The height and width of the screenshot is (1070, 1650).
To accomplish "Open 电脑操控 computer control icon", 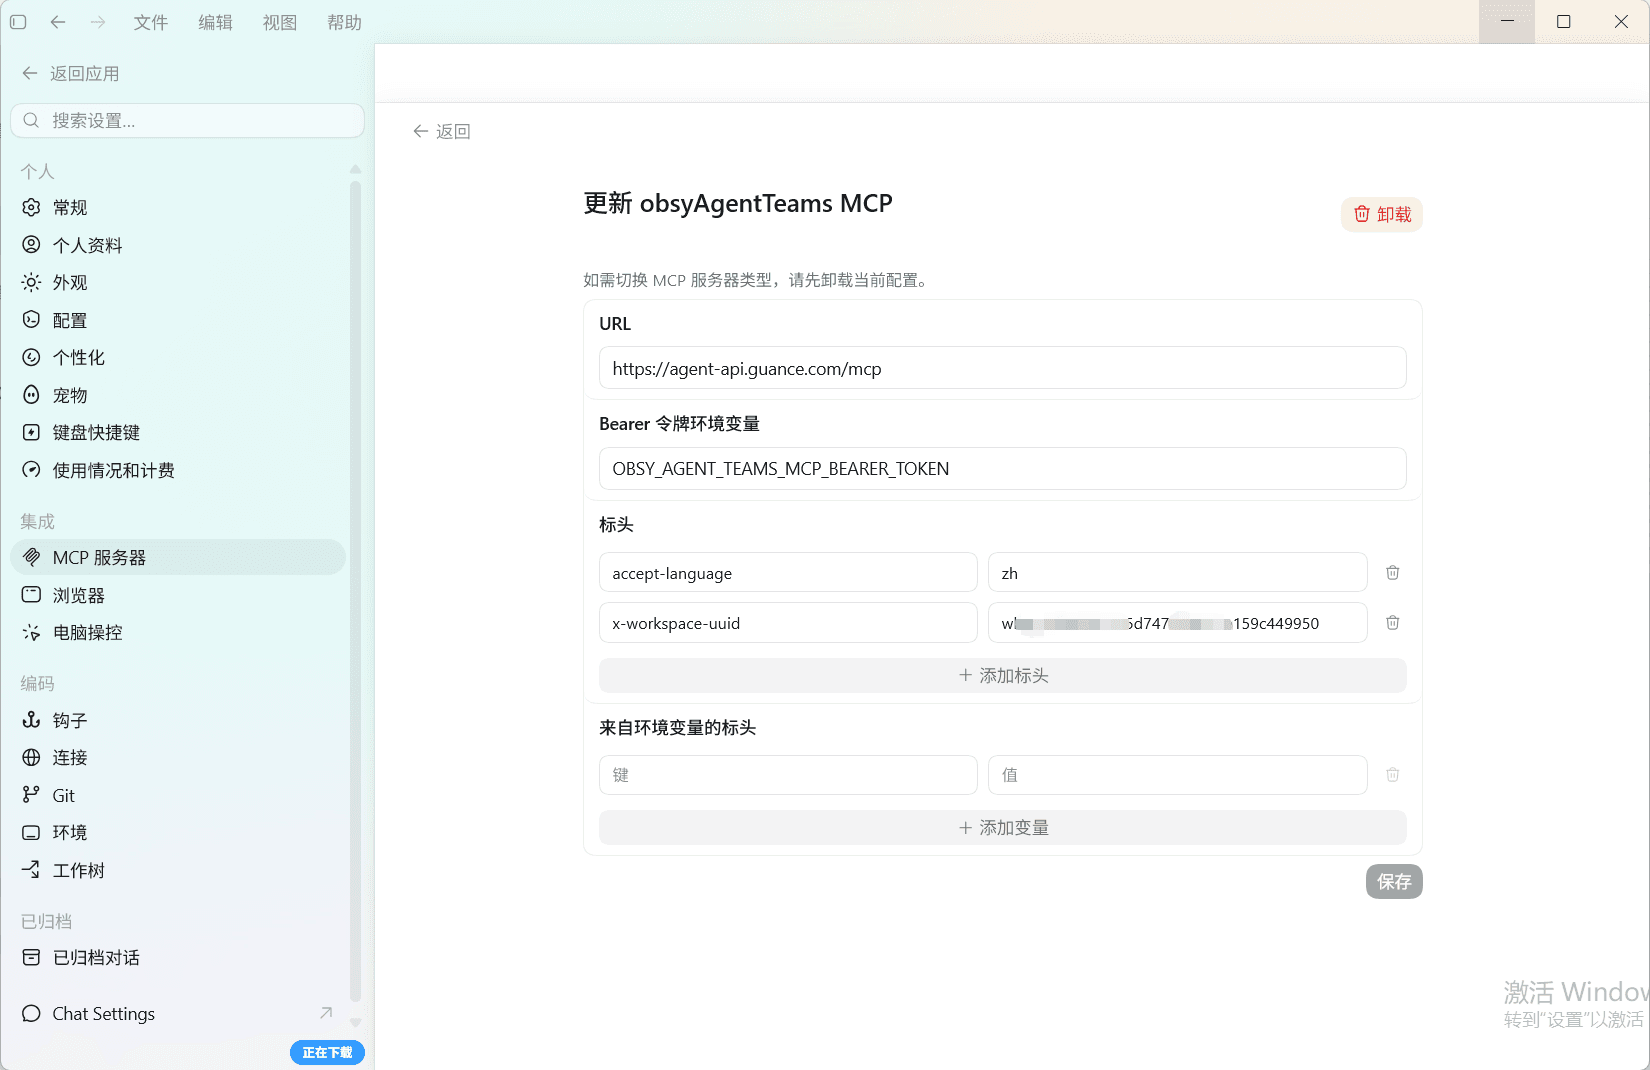I will pos(31,632).
